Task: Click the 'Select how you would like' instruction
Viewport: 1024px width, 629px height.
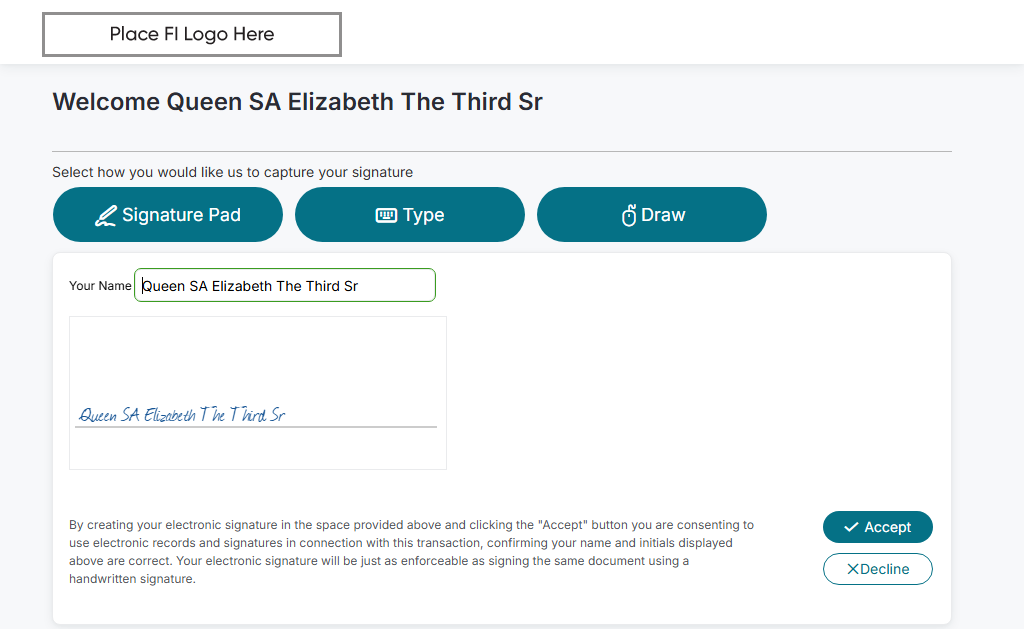Action: (x=232, y=172)
